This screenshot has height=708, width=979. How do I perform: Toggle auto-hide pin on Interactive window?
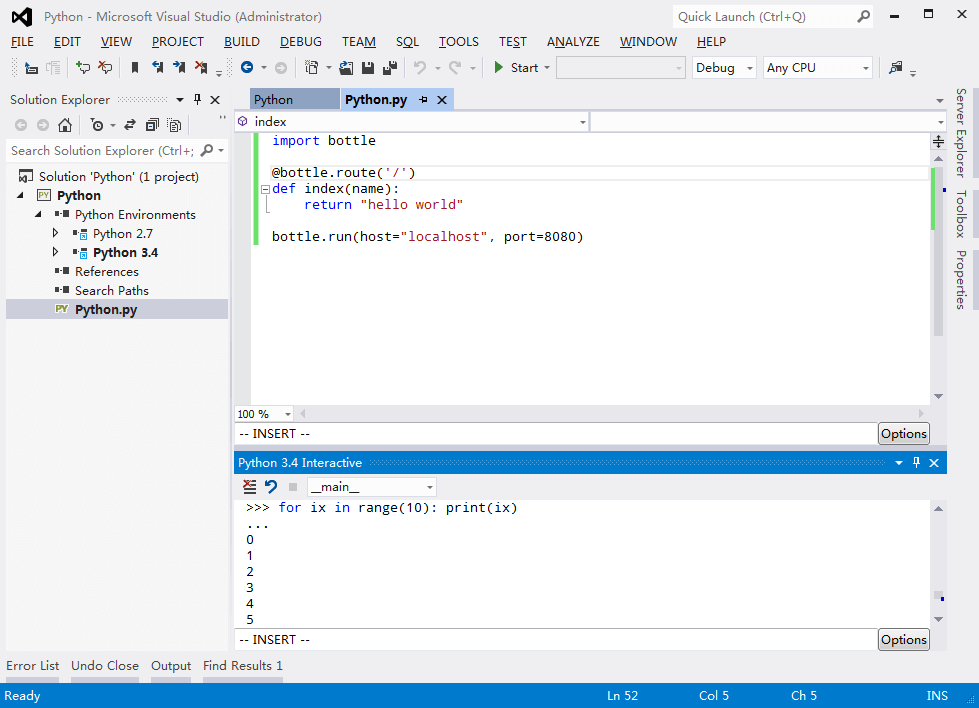pyautogui.click(x=915, y=463)
